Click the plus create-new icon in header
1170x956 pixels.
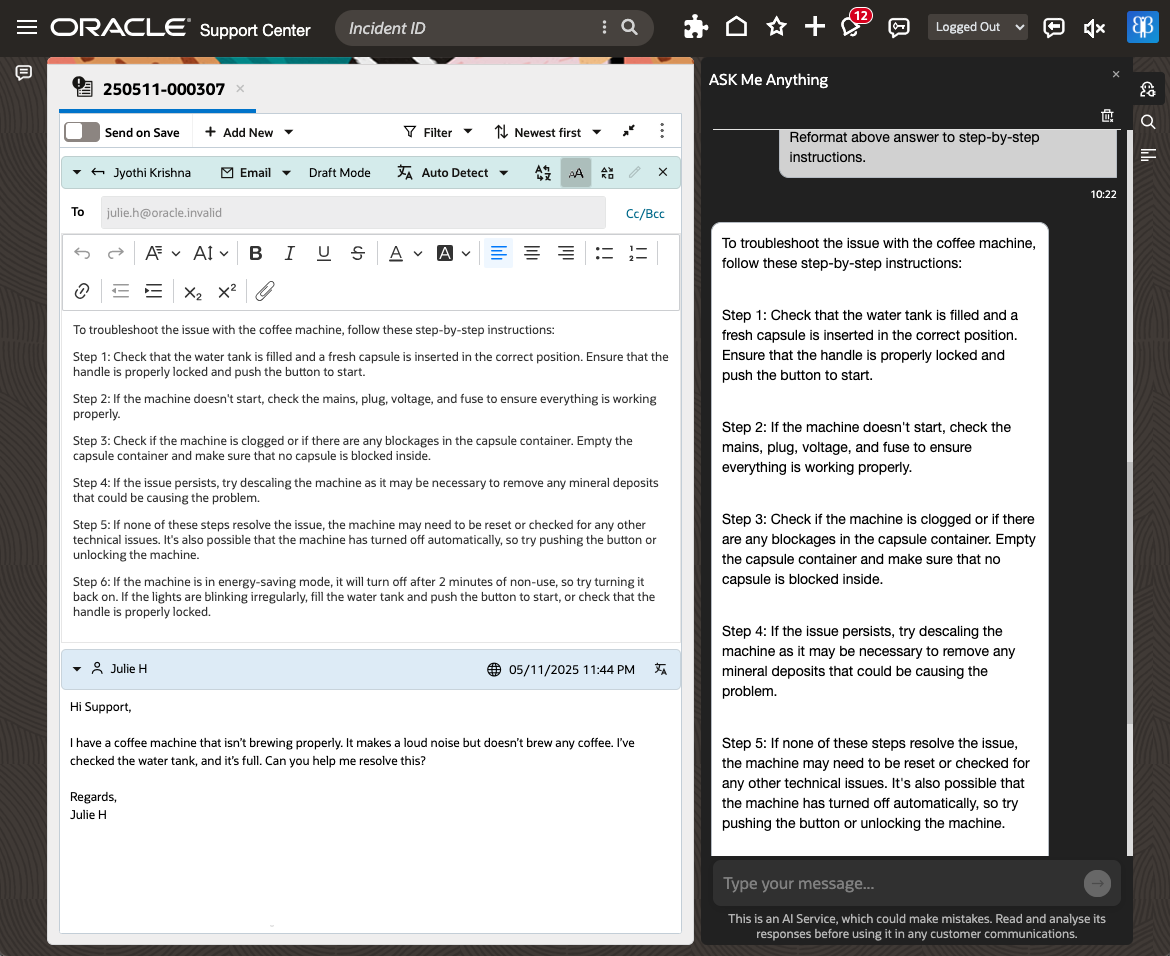pos(815,27)
